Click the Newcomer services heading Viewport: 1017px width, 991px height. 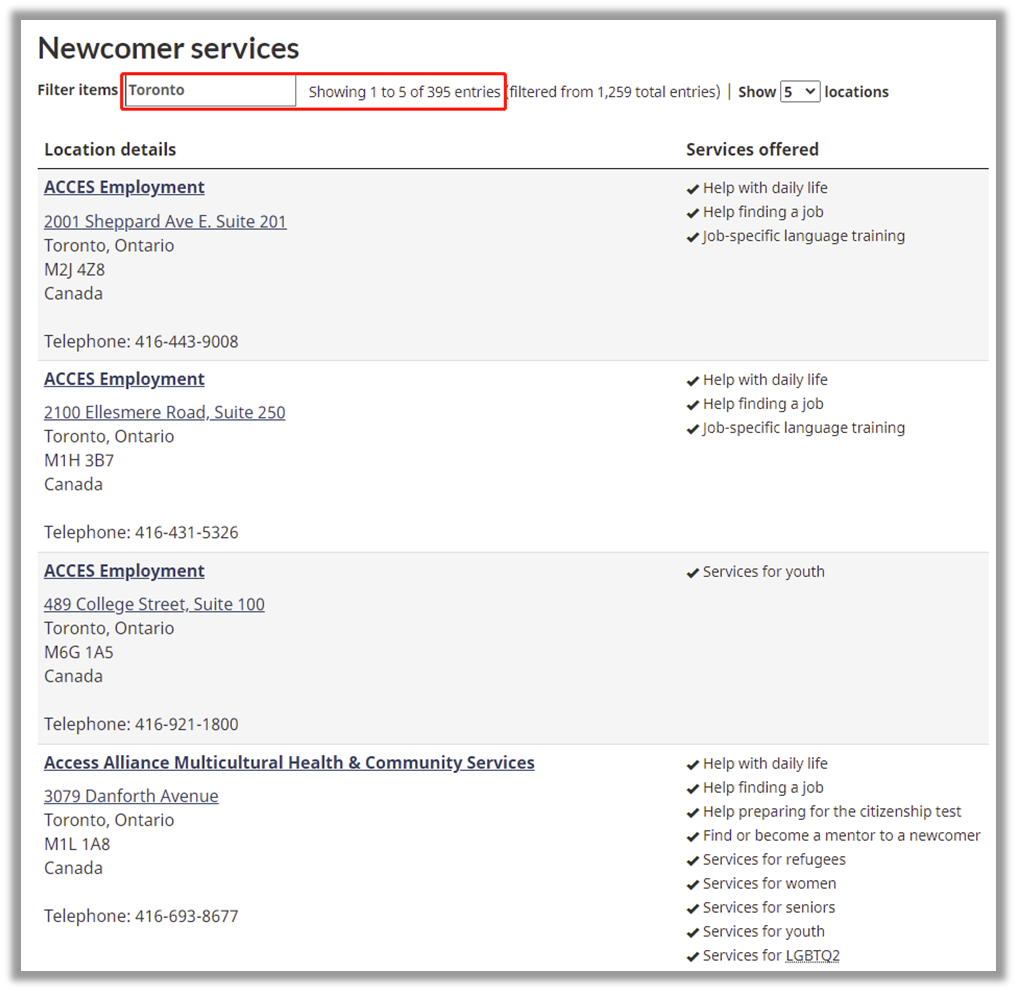point(168,48)
